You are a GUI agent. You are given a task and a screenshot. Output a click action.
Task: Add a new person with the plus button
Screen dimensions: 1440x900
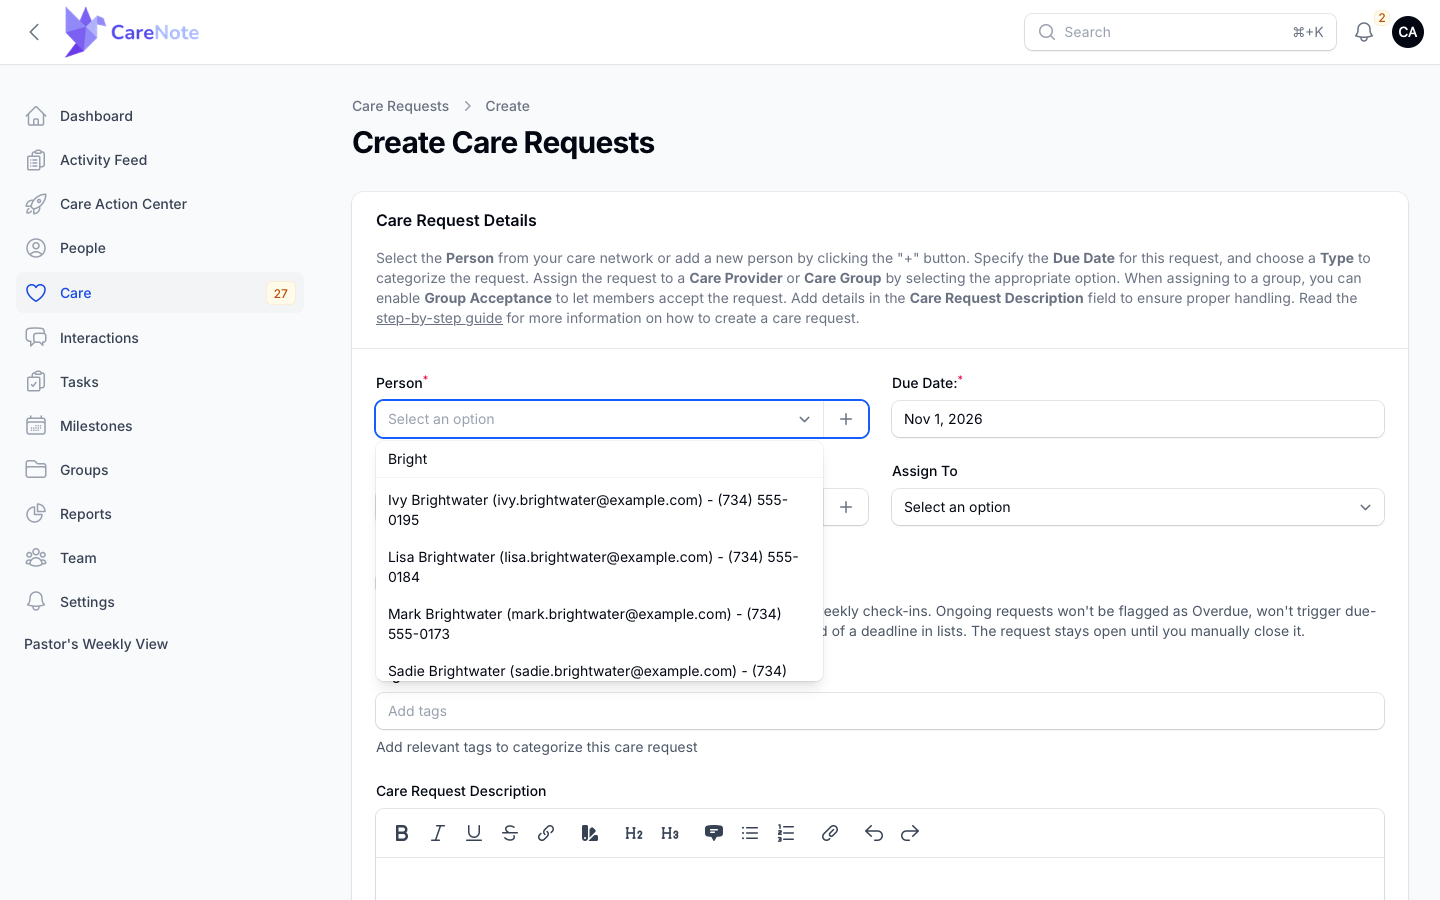pos(846,419)
